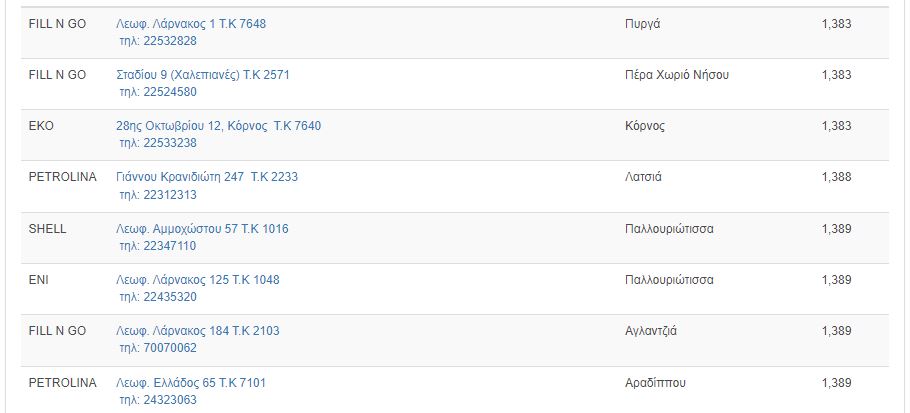
Task: Open Λεωφ. Αμμοχώστου 57 address link
Action: click(202, 229)
